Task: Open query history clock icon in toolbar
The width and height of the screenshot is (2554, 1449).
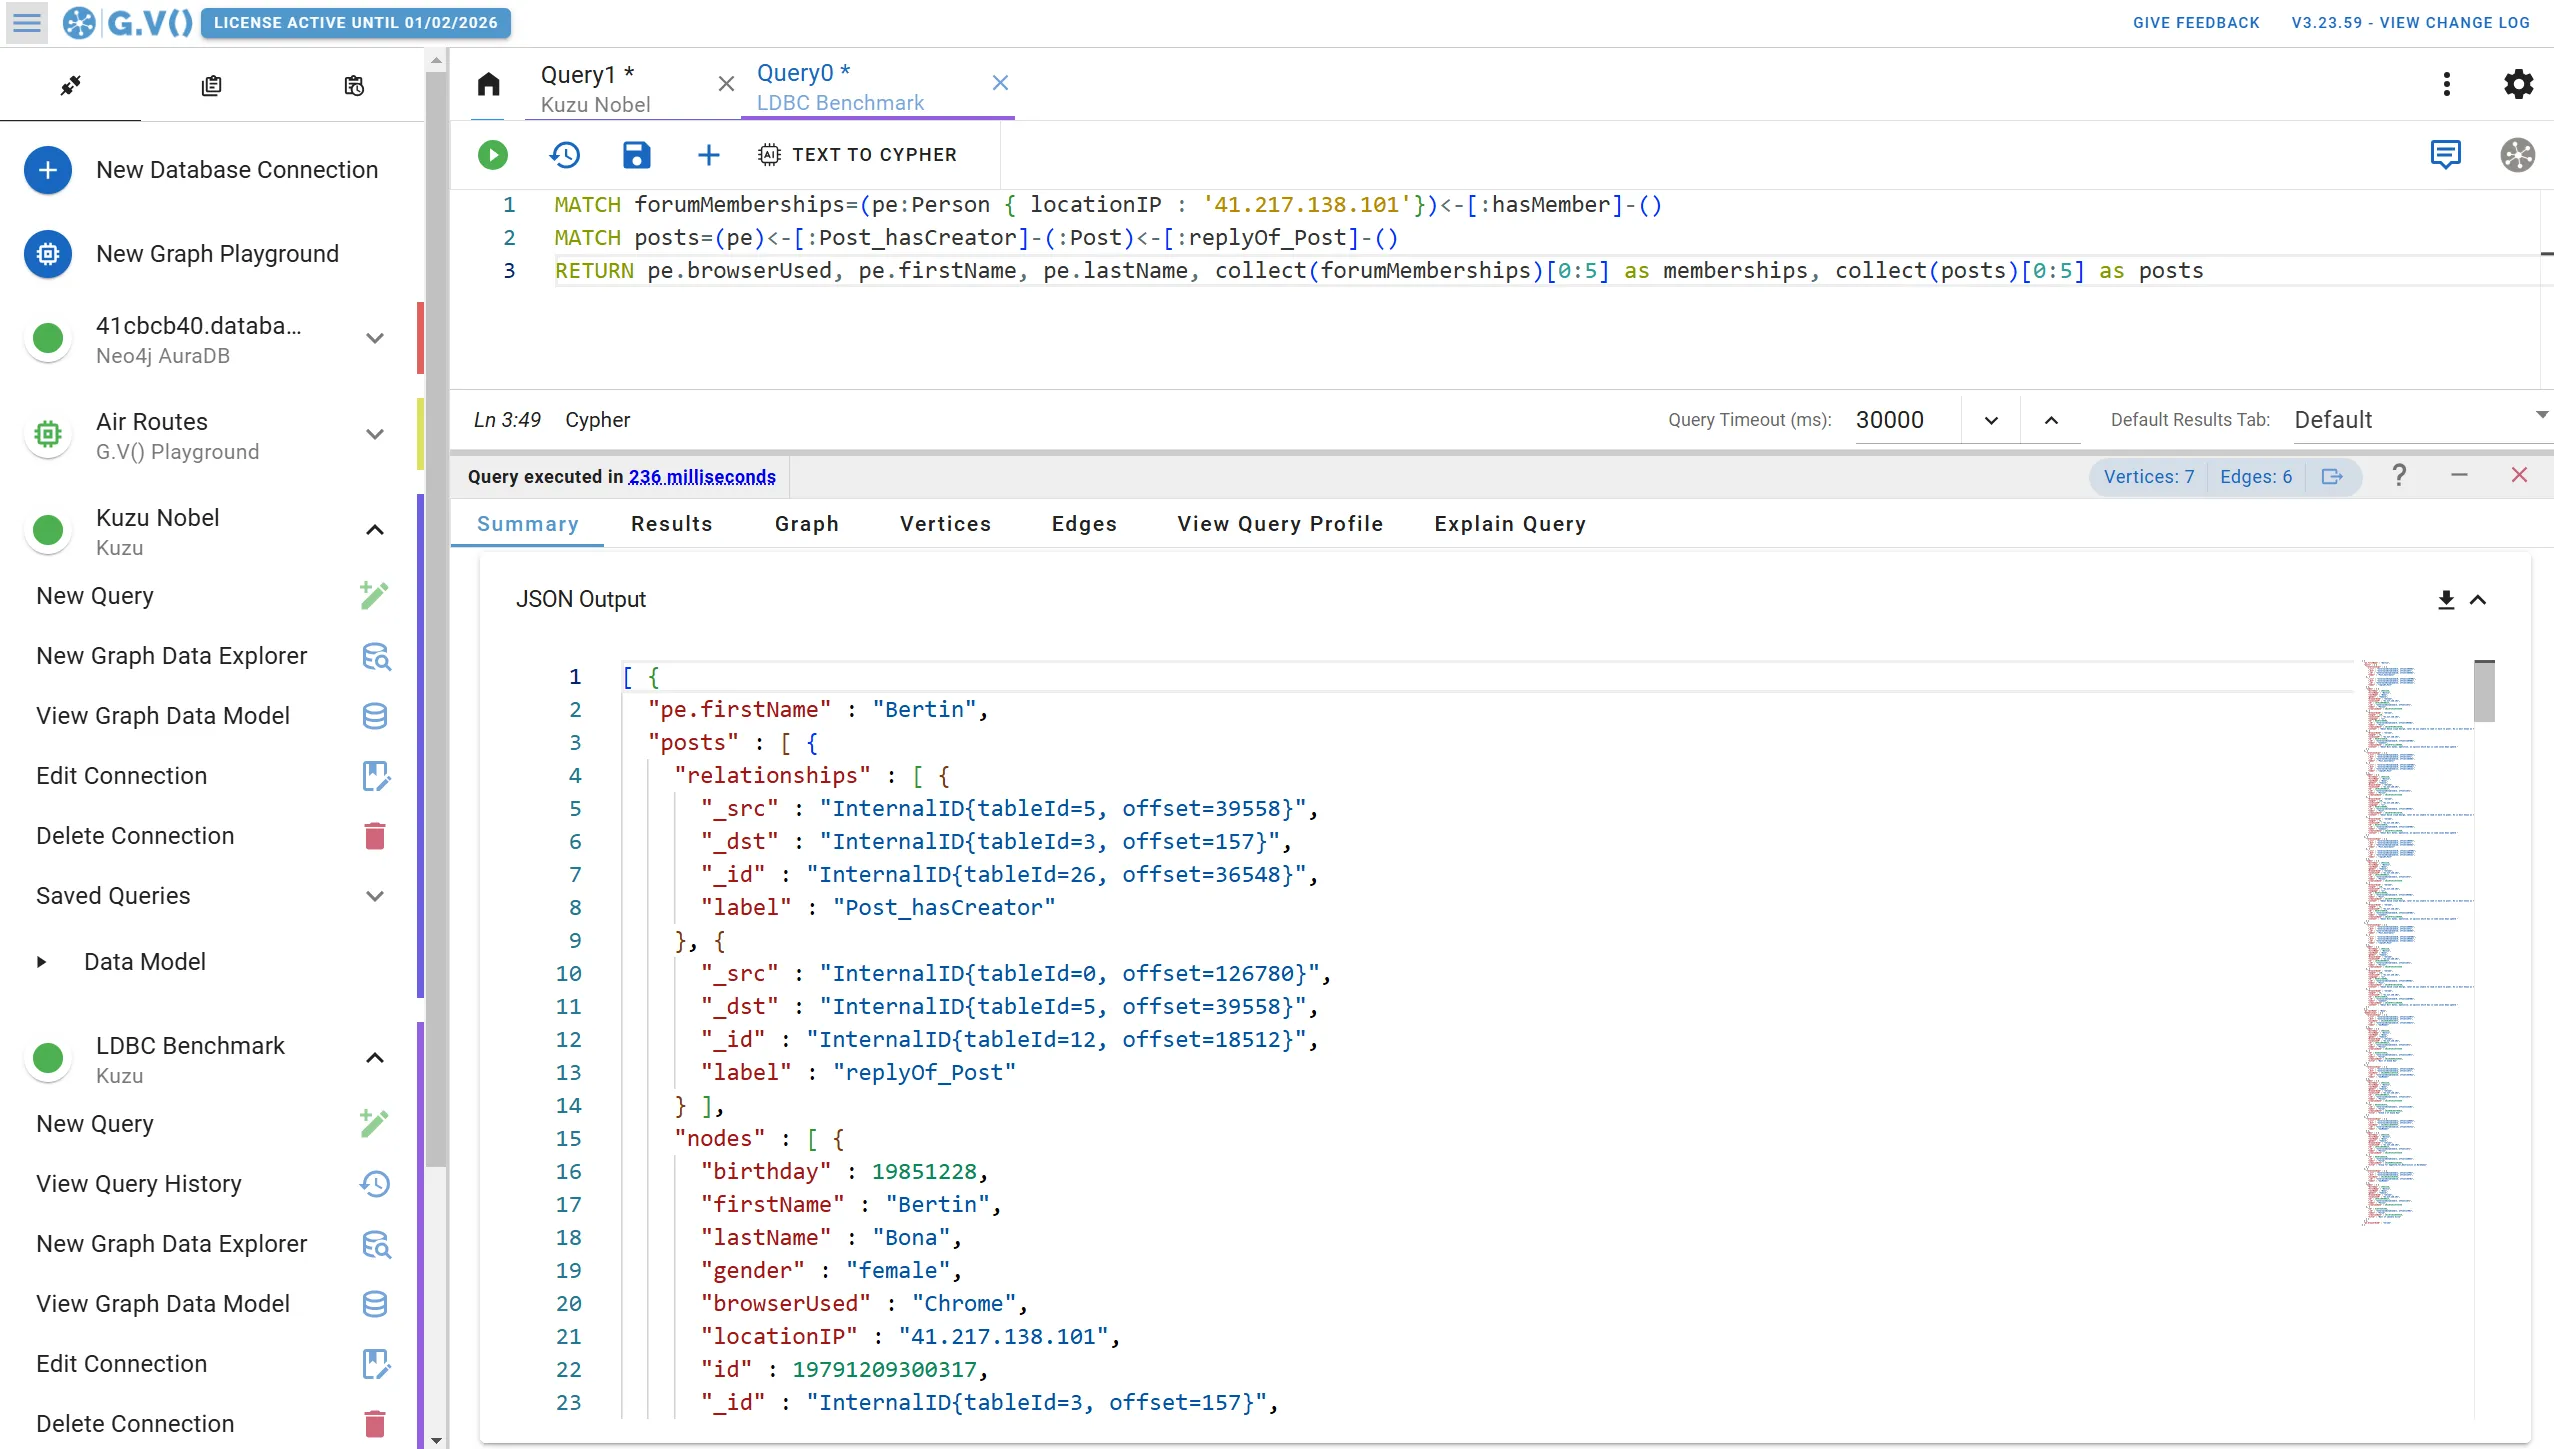Action: coord(565,155)
